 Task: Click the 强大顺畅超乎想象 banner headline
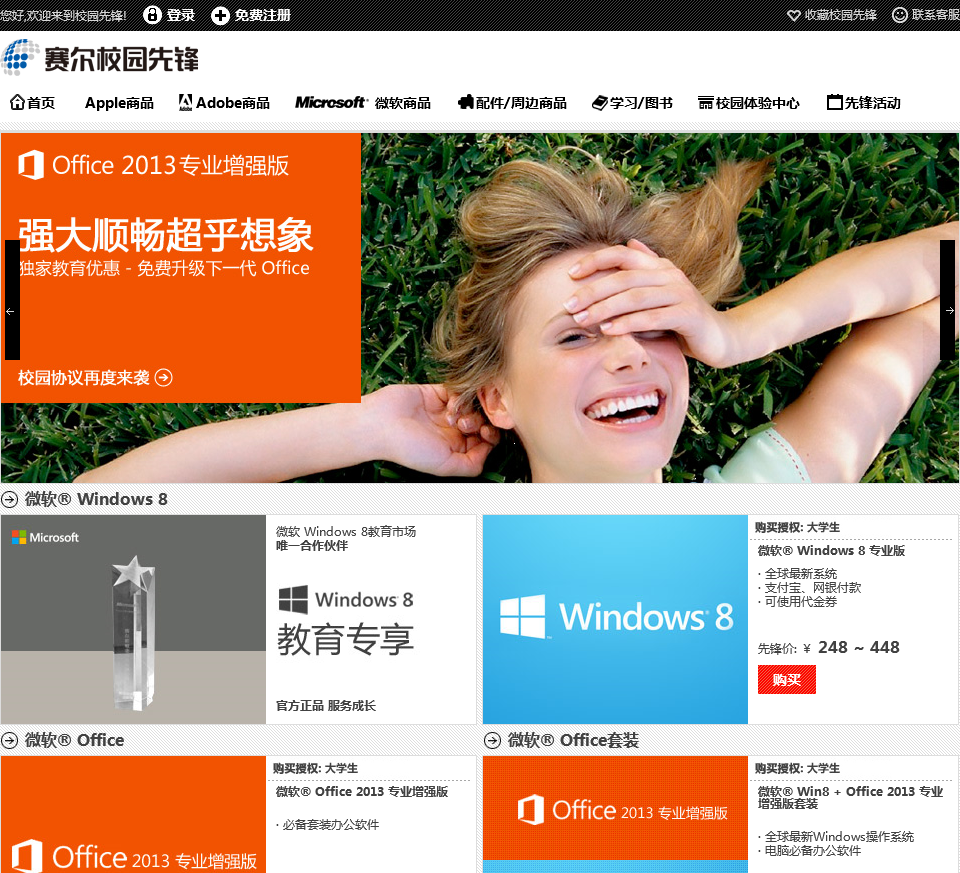click(165, 234)
